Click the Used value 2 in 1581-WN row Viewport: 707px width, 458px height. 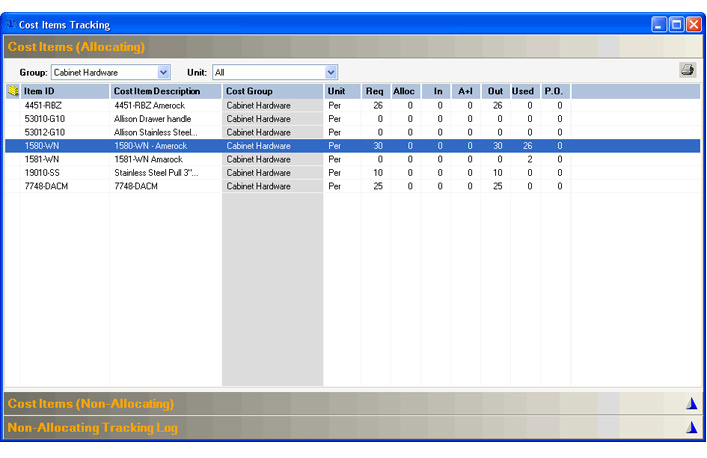530,160
